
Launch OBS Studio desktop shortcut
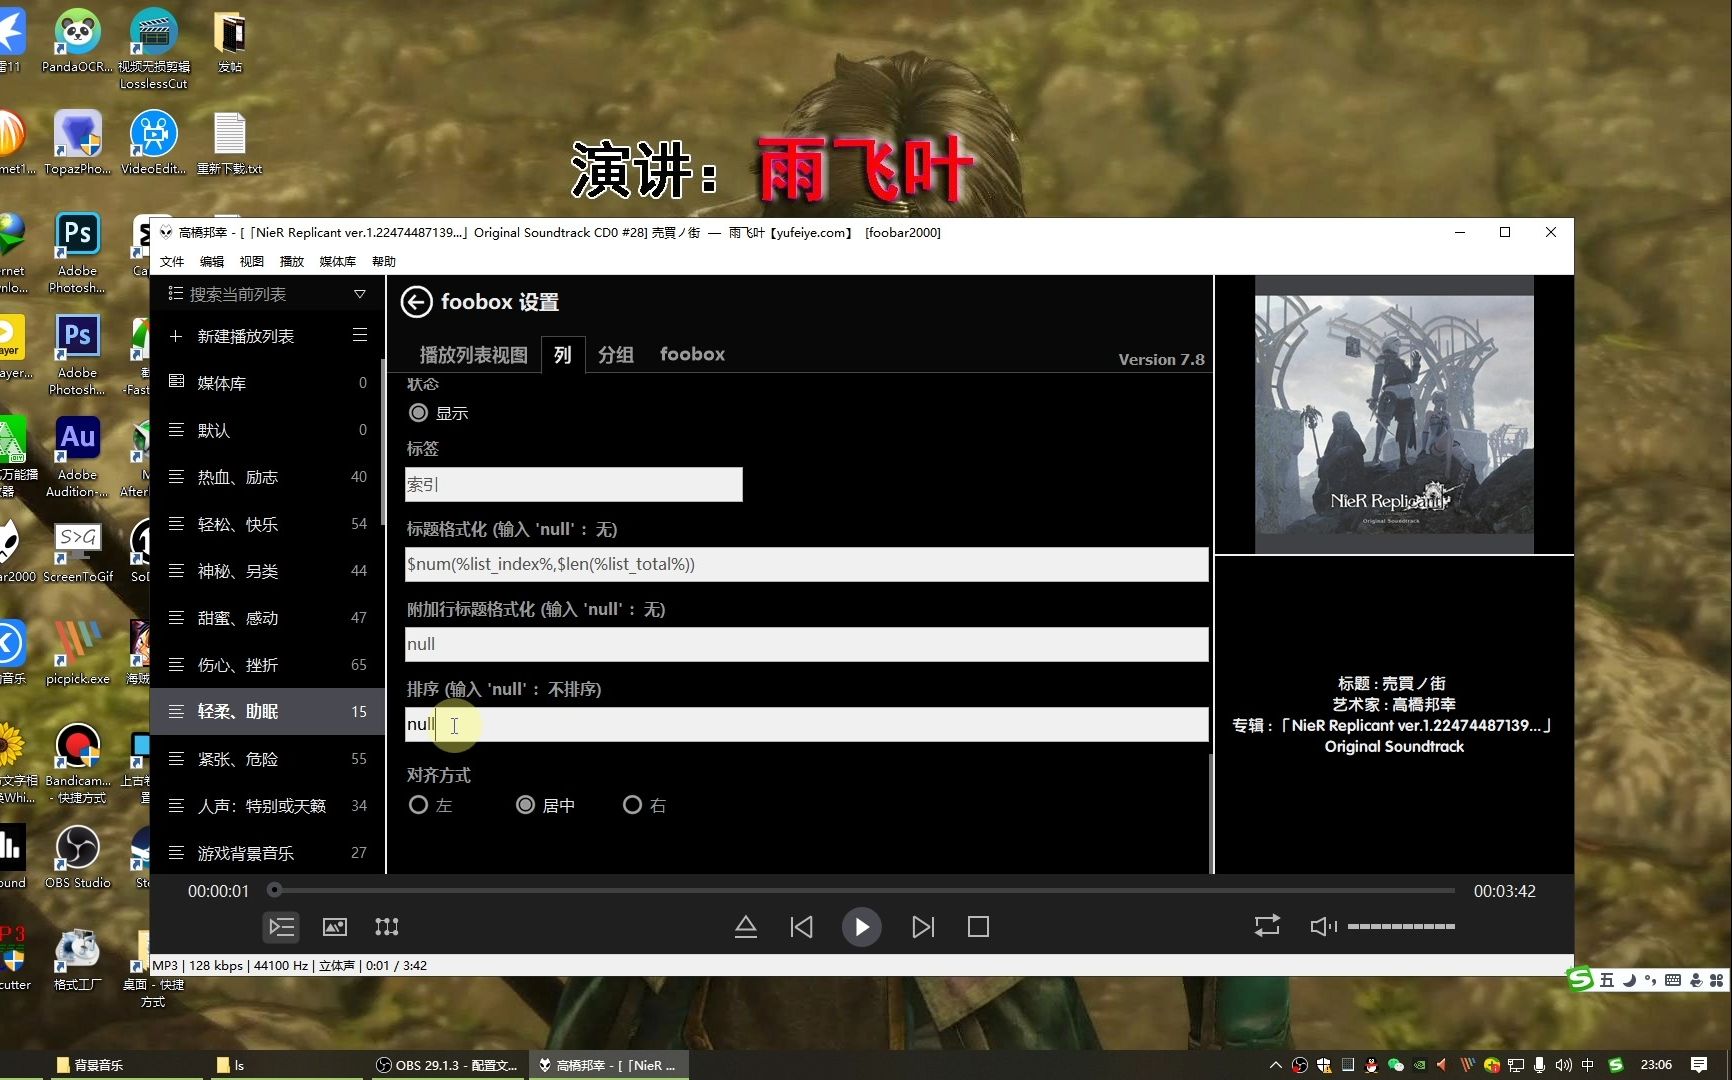(77, 857)
